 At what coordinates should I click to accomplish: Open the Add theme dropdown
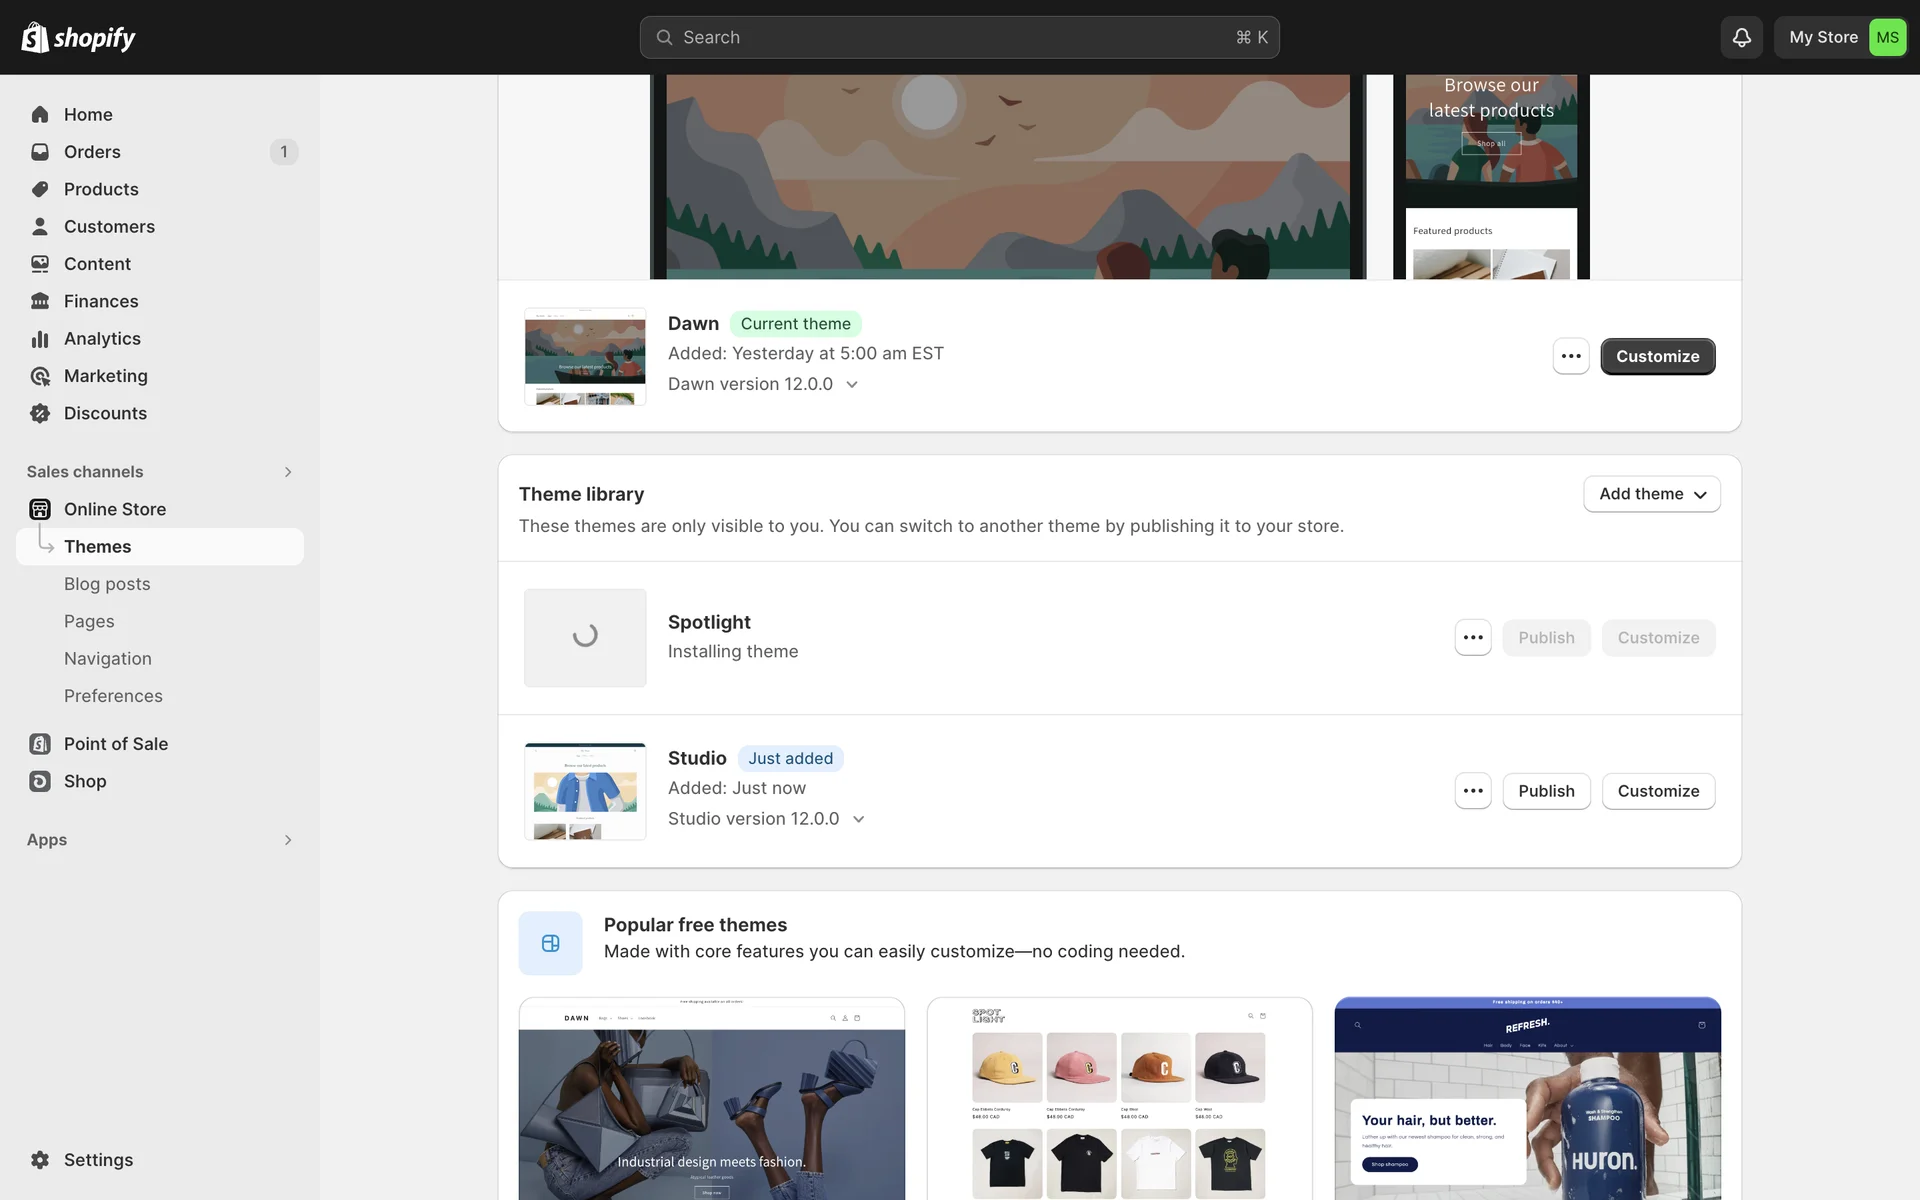coord(1651,494)
